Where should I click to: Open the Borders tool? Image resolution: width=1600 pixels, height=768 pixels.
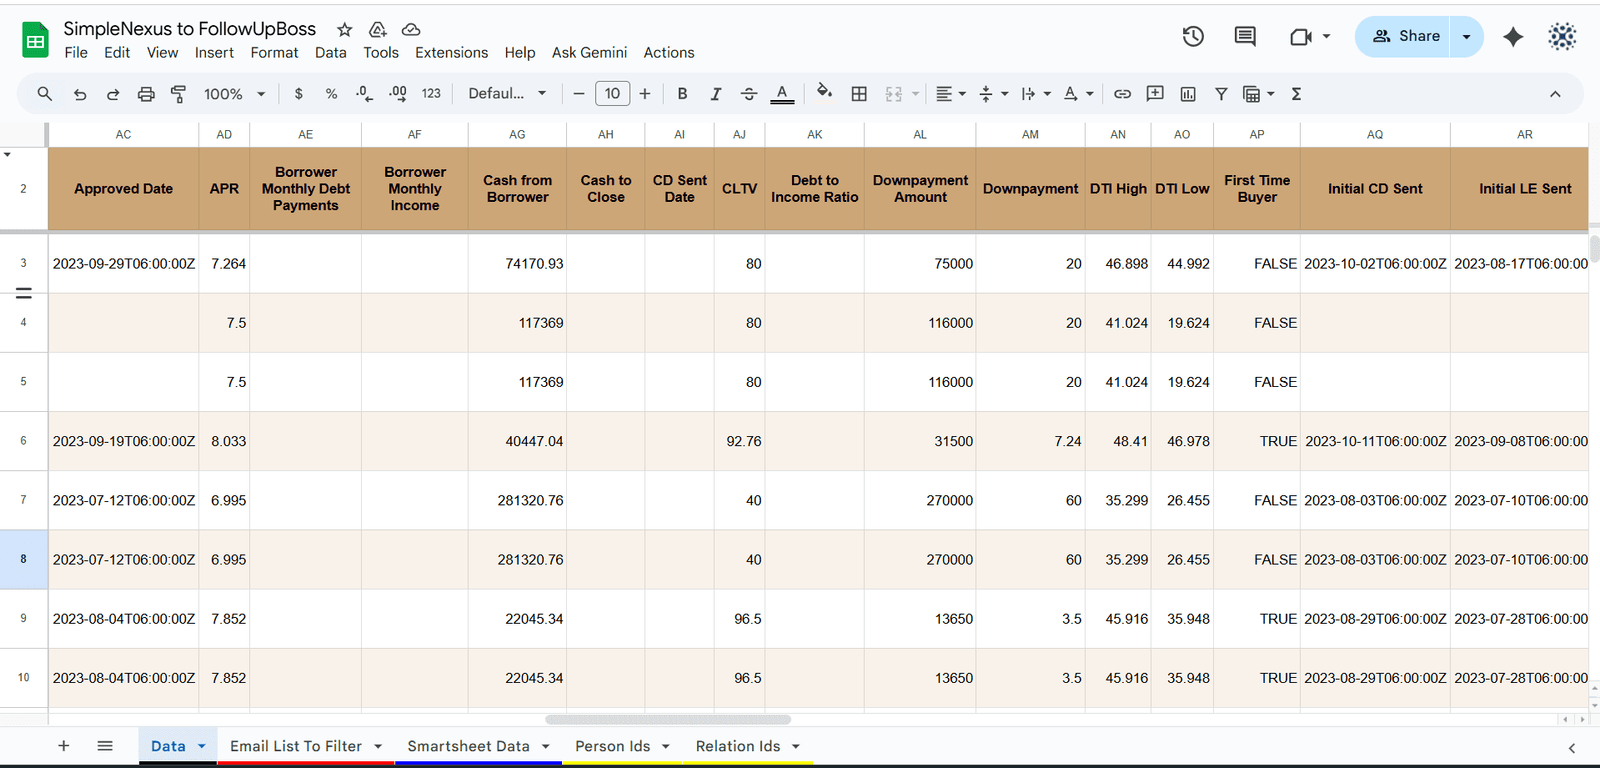coord(859,94)
